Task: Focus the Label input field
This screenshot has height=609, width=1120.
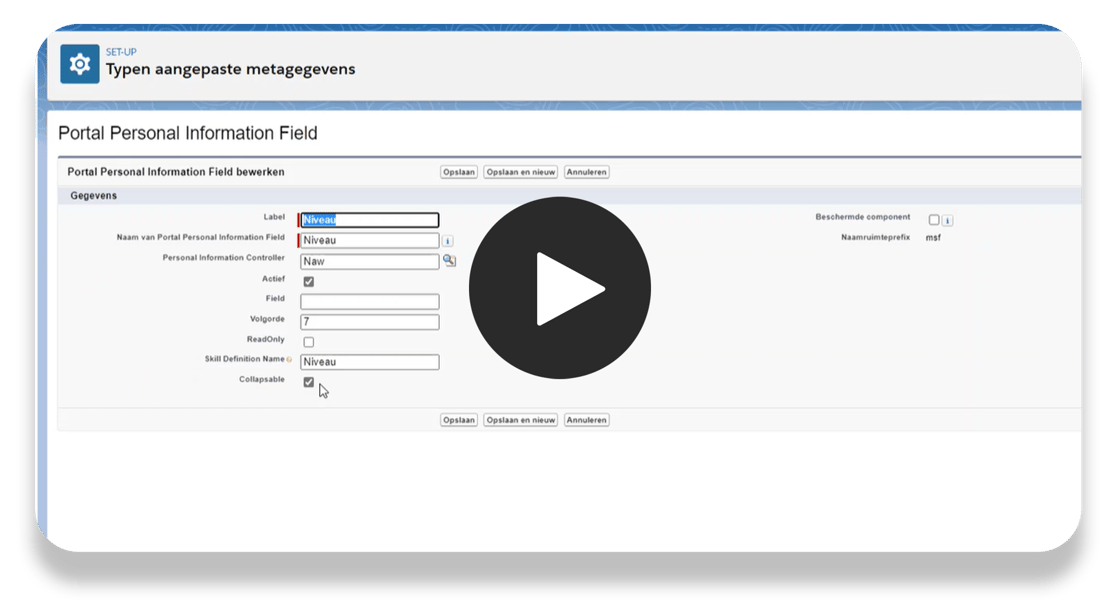Action: (x=369, y=220)
